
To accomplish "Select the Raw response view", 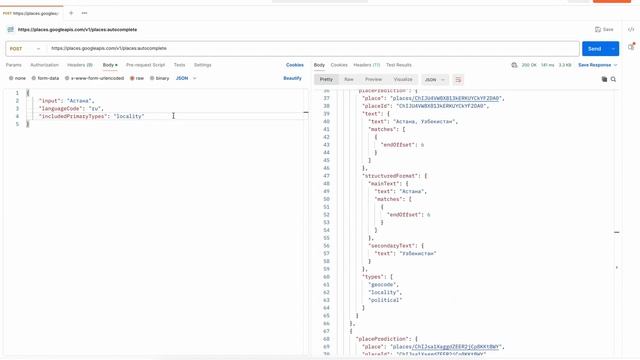I will pos(349,80).
